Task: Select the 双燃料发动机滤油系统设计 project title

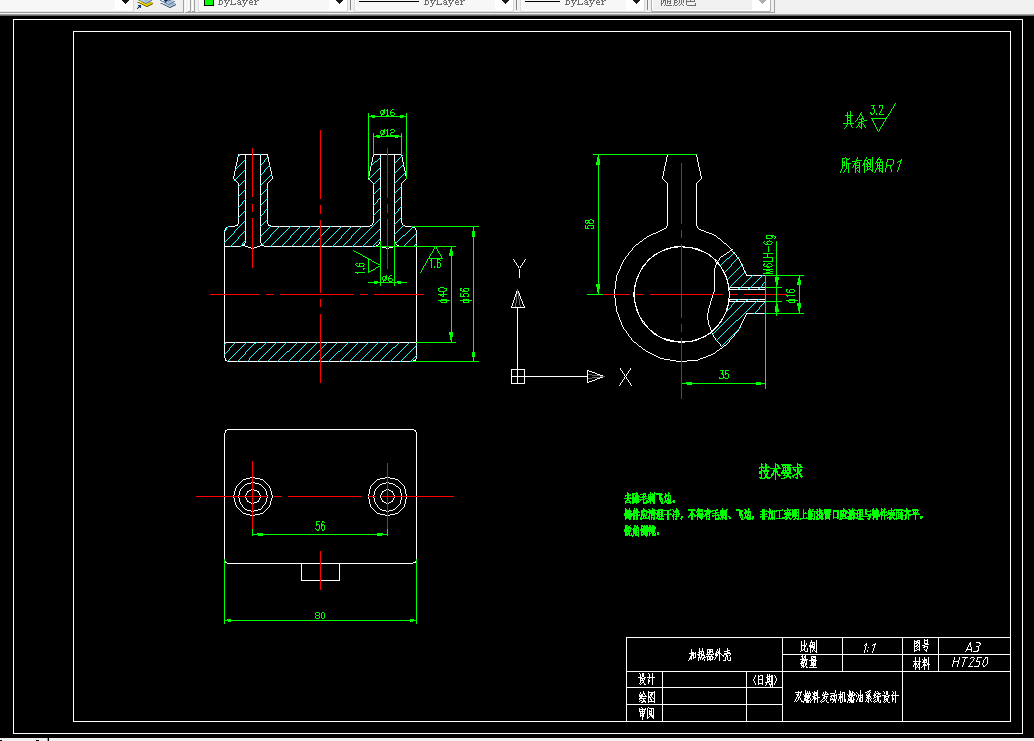Action: pyautogui.click(x=846, y=697)
